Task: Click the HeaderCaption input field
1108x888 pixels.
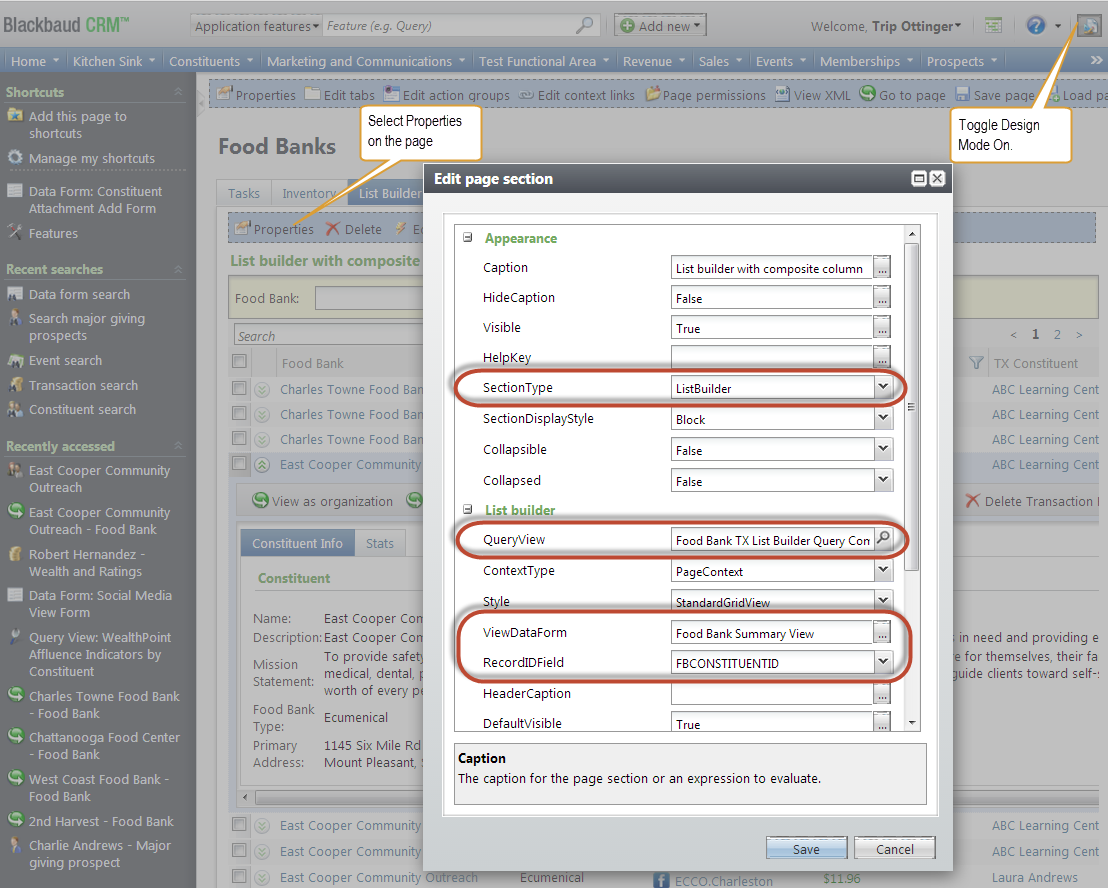Action: (771, 693)
